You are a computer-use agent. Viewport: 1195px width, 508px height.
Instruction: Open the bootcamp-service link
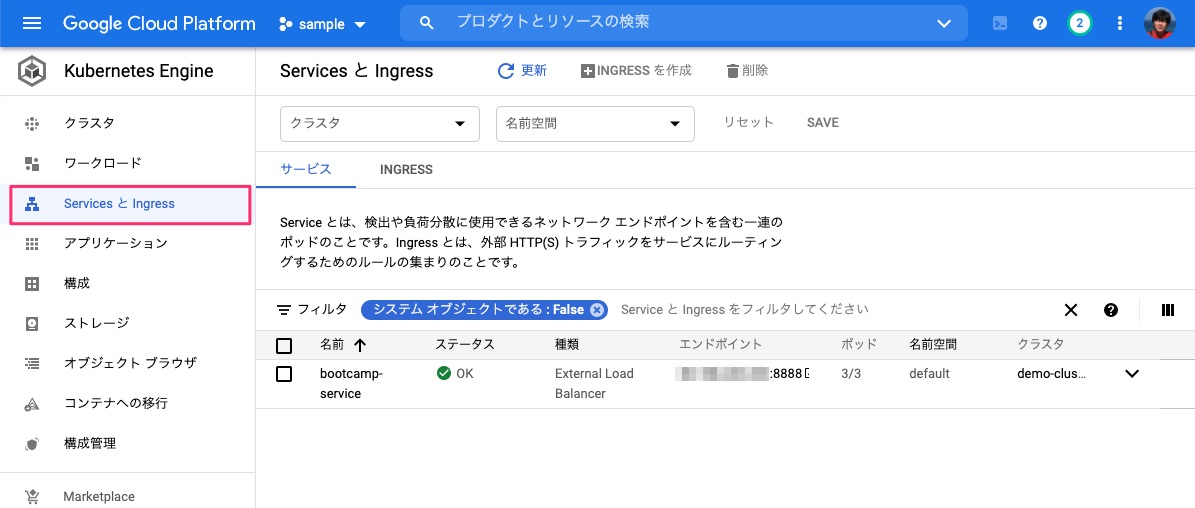pos(351,384)
